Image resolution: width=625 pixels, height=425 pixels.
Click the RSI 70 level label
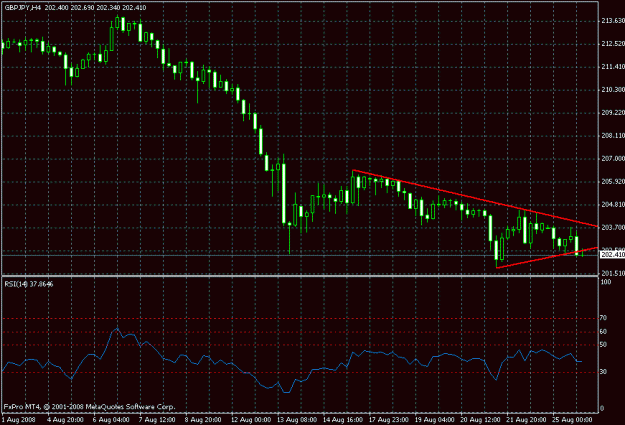tap(603, 318)
